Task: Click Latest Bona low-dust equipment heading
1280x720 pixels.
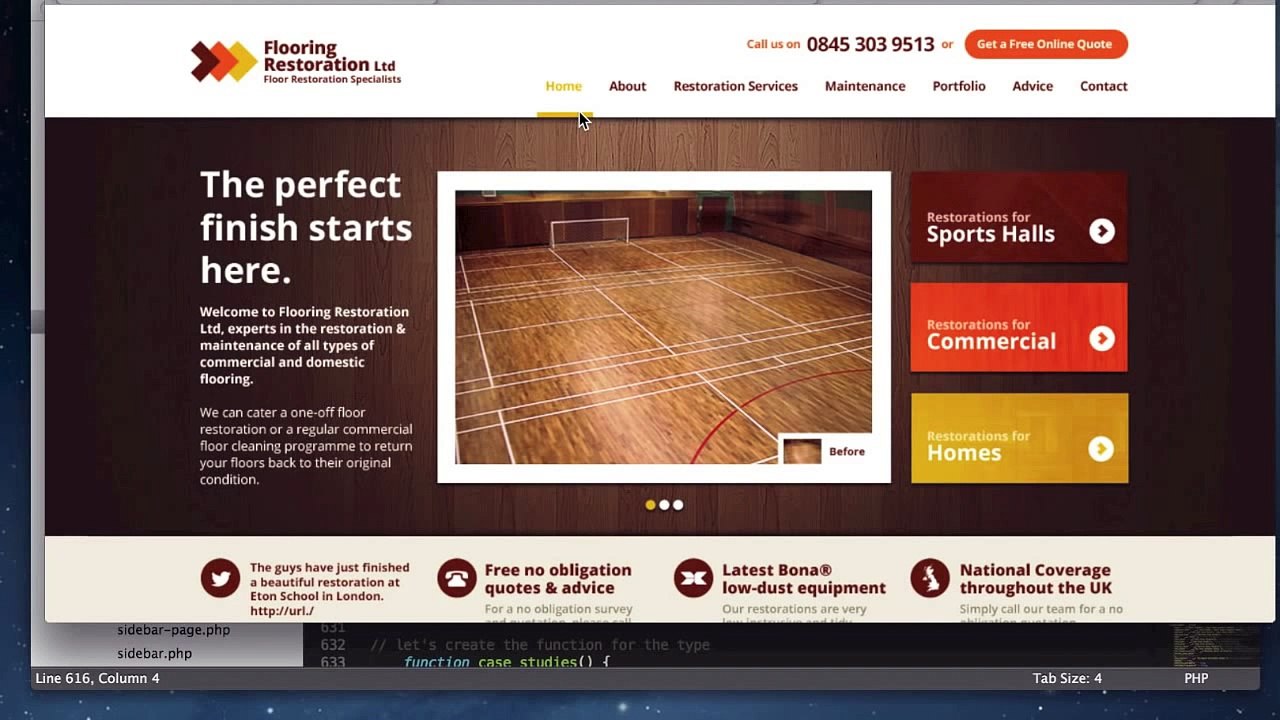Action: 804,579
